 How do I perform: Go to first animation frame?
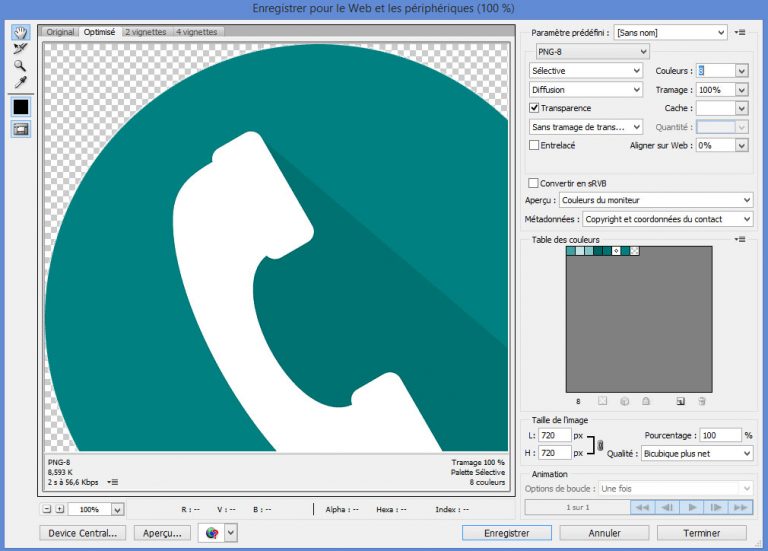642,507
